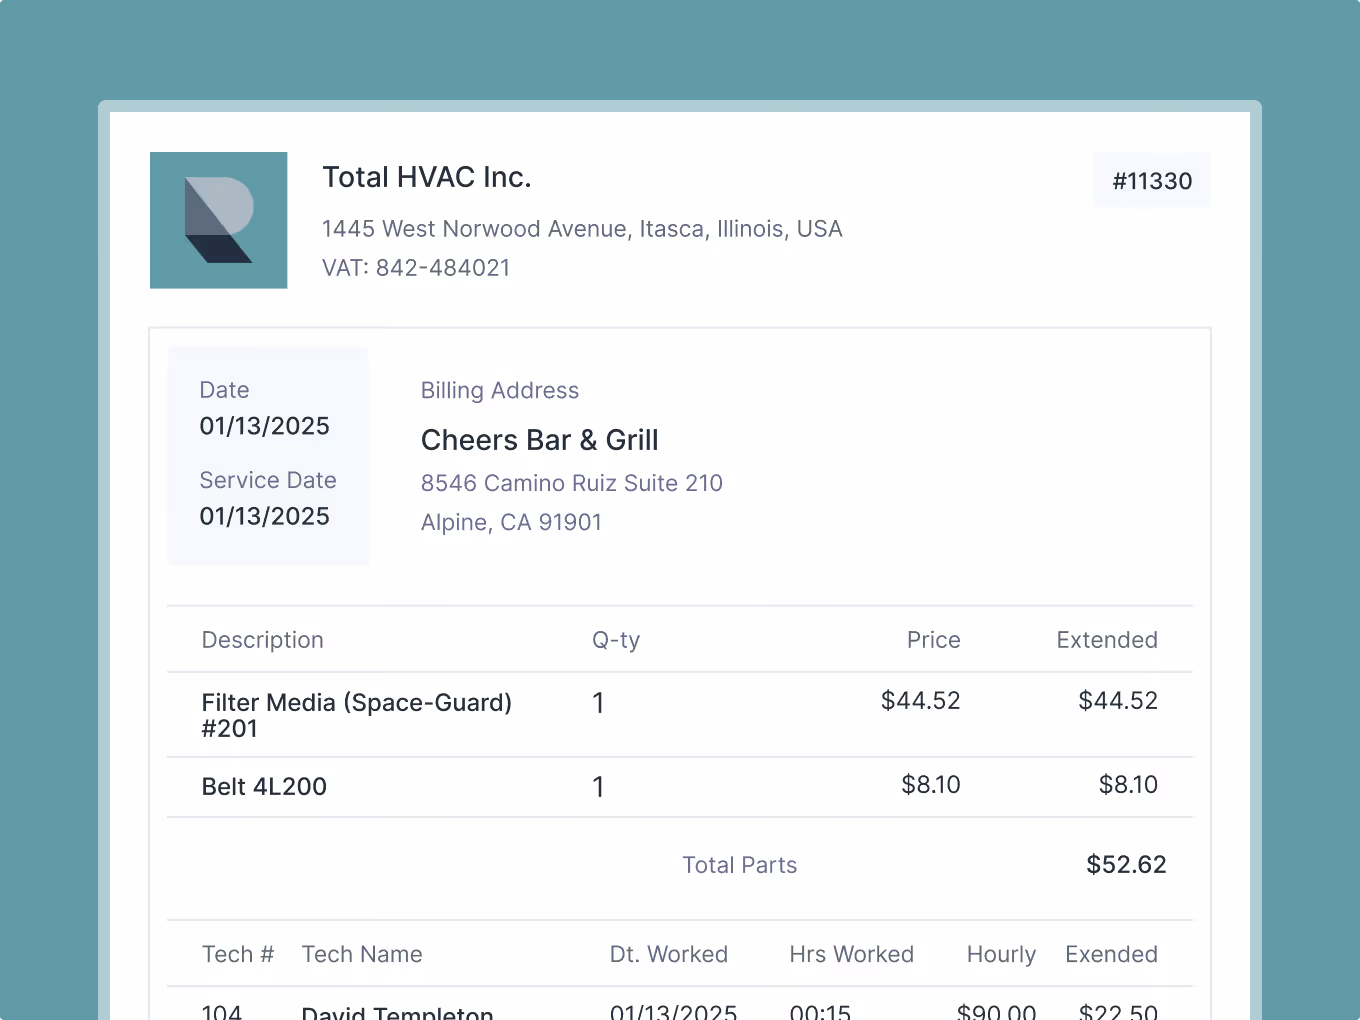Select the $52.62 total parts amount
1360x1020 pixels.
pos(1126,865)
